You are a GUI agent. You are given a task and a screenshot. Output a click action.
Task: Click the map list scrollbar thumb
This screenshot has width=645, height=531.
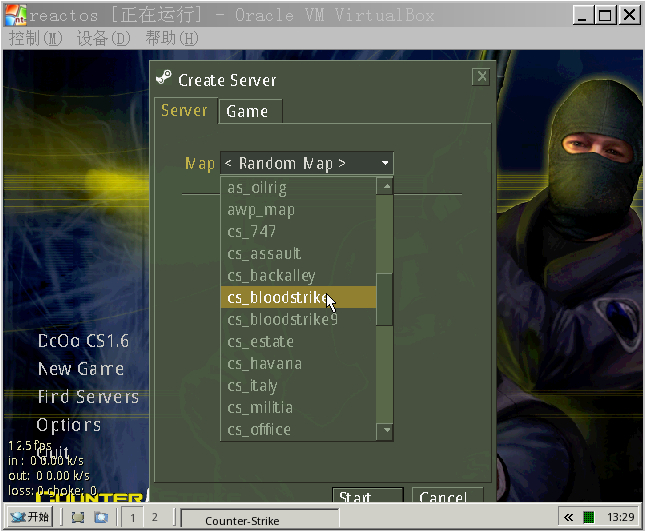[x=385, y=300]
